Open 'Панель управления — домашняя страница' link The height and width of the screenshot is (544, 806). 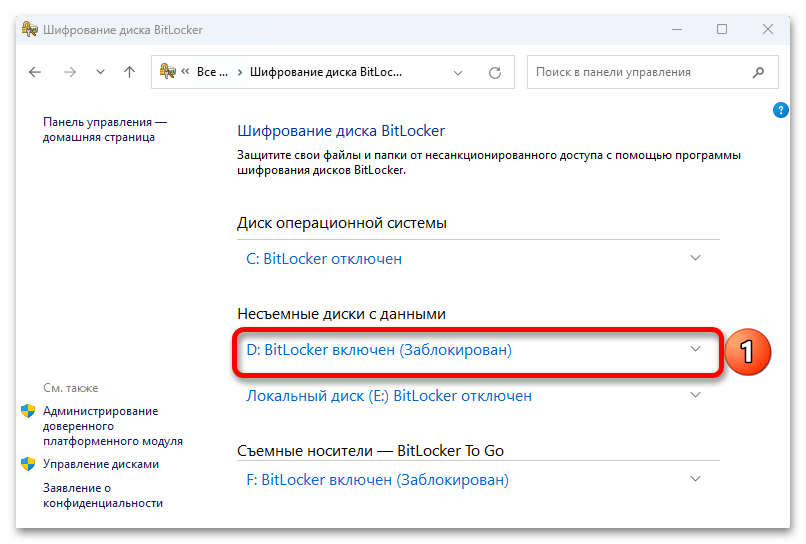(x=105, y=130)
